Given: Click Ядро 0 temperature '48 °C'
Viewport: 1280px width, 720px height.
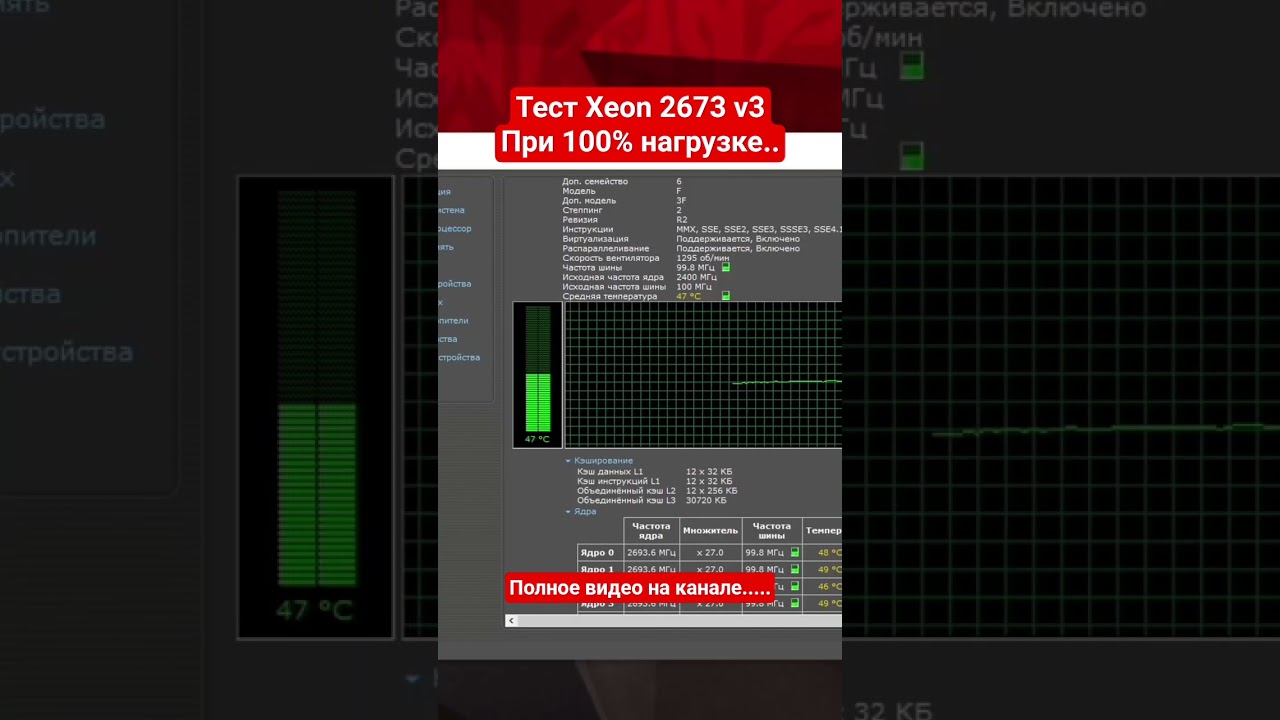Looking at the screenshot, I should pyautogui.click(x=830, y=552).
